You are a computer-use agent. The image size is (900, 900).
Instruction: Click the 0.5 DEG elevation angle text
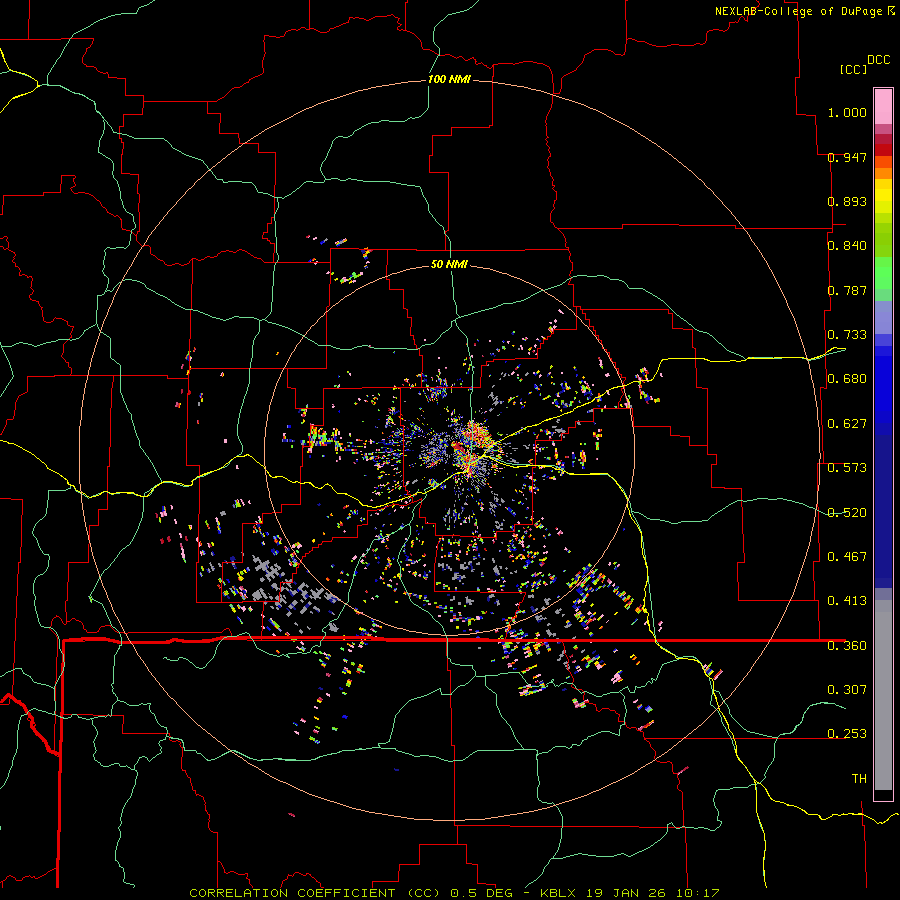[482, 893]
